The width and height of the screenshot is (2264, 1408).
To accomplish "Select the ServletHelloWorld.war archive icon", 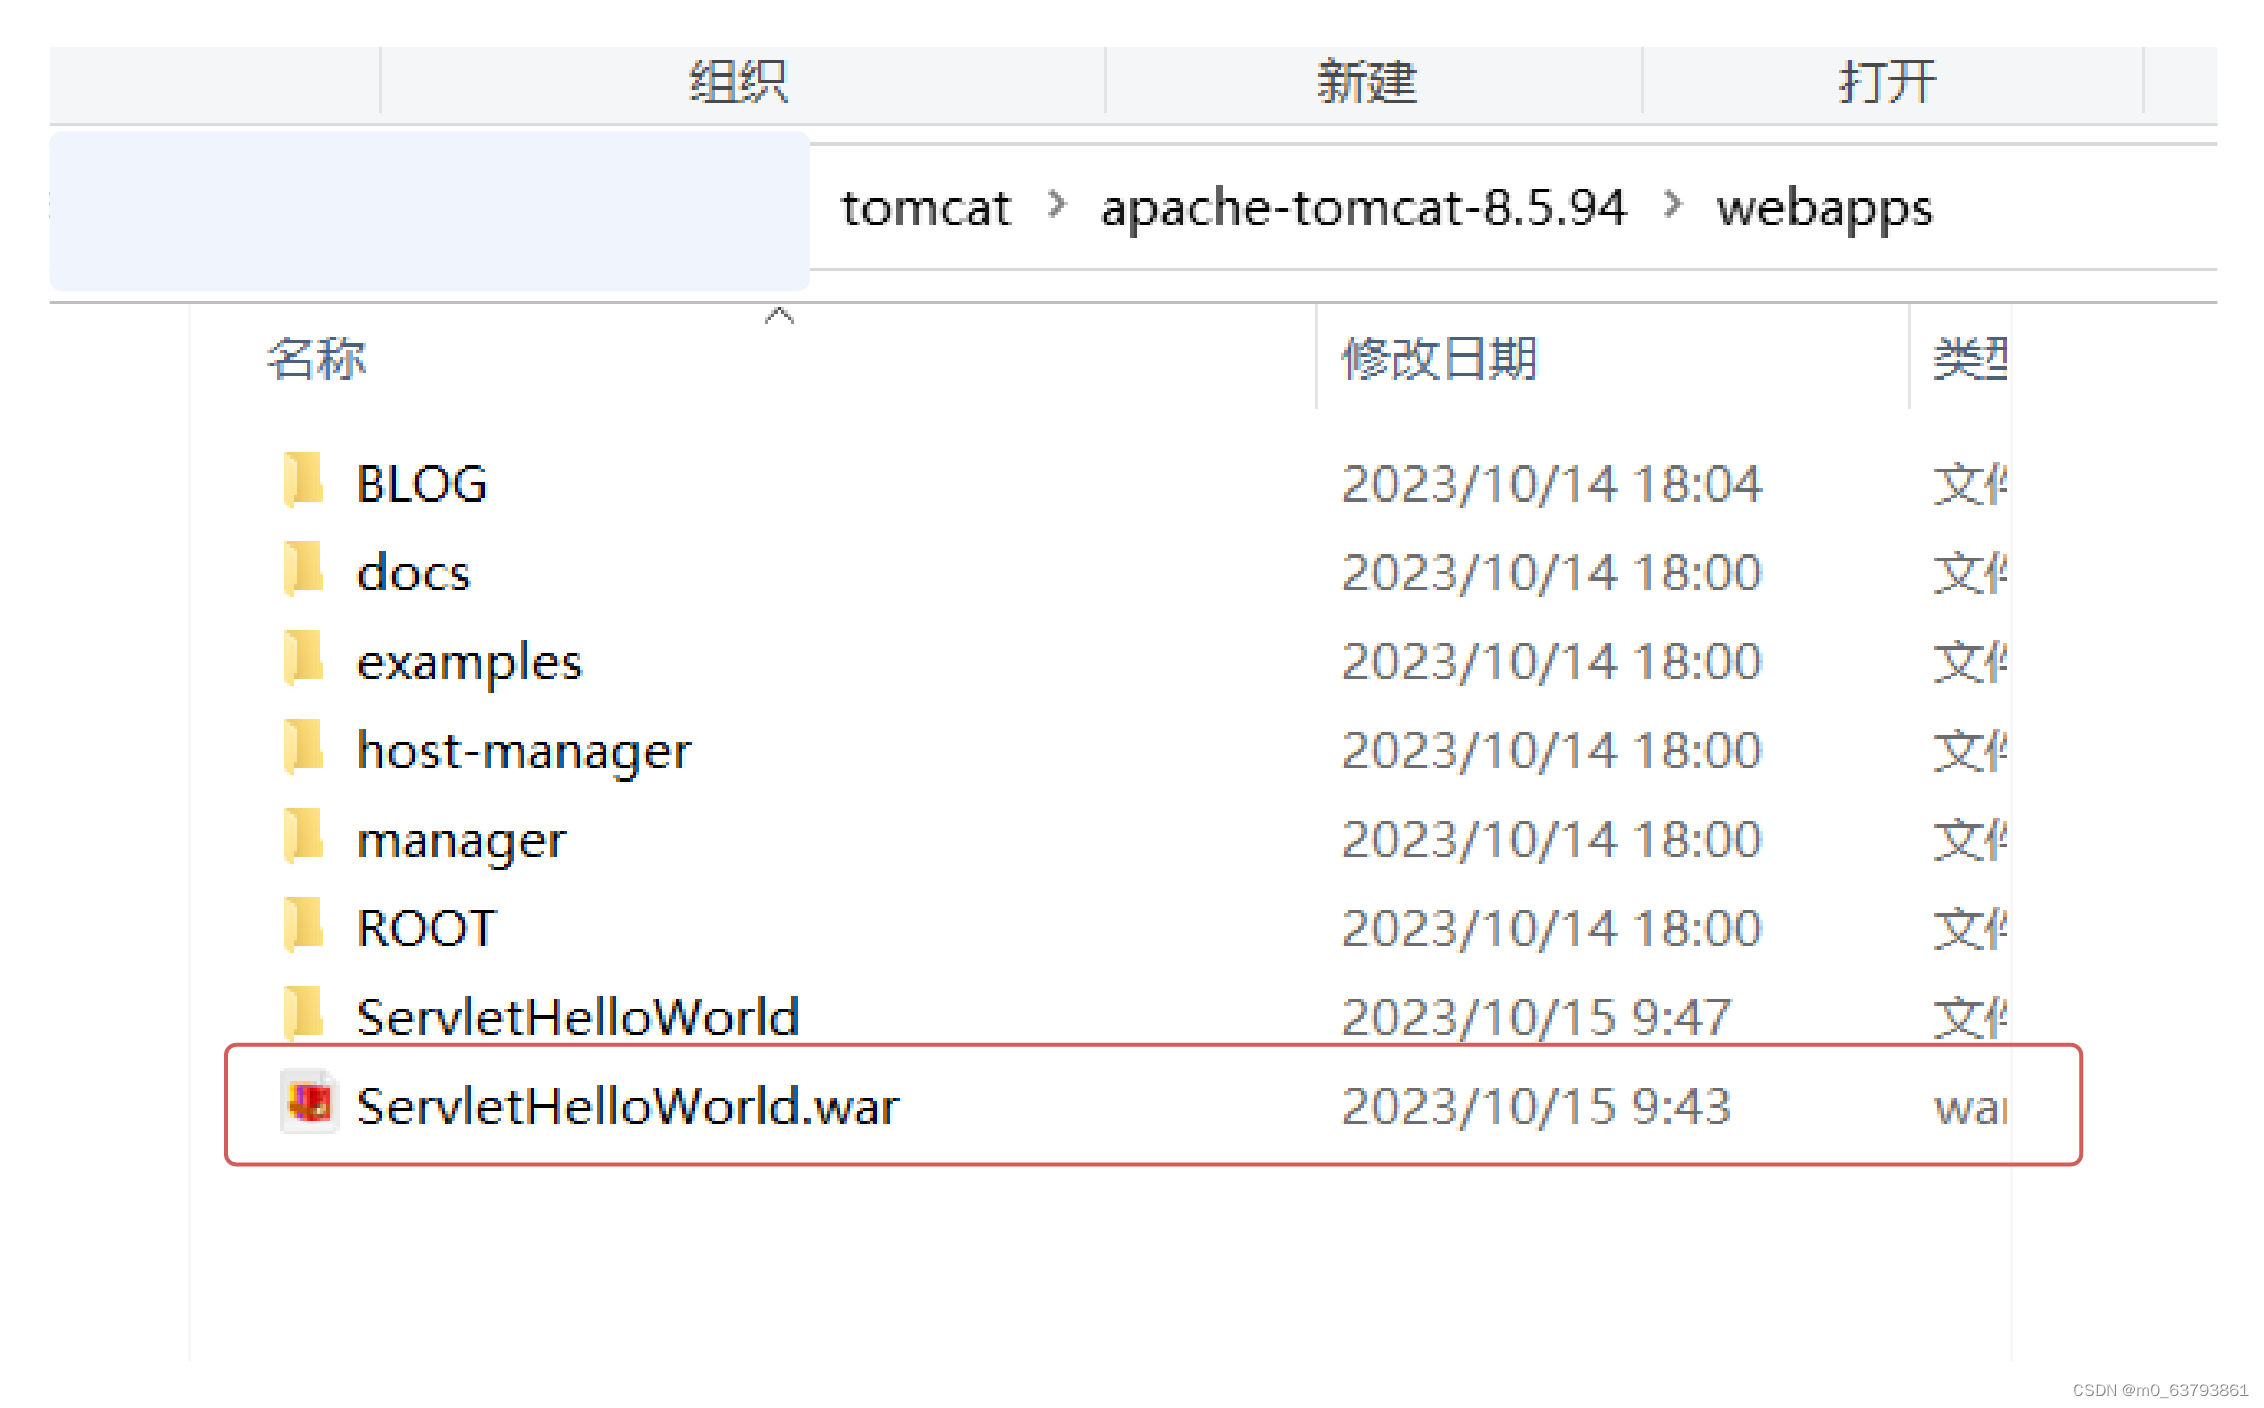I will click(x=308, y=1103).
